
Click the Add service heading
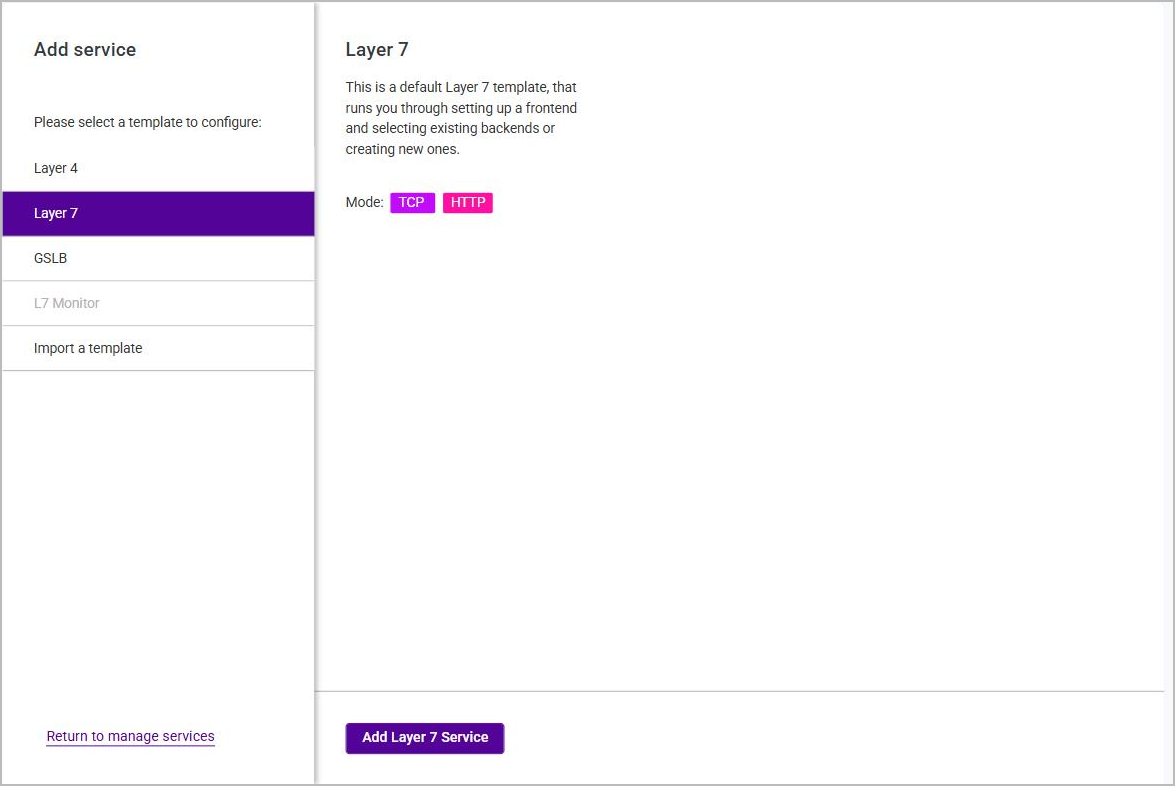85,49
